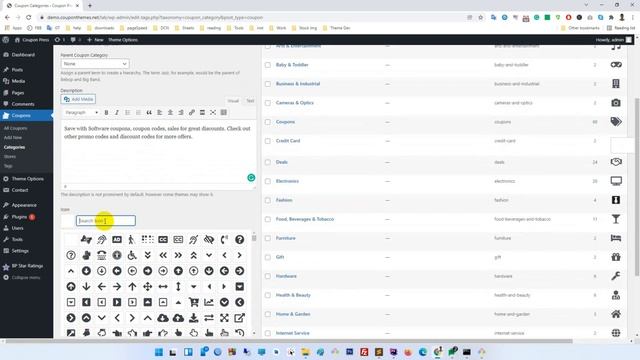This screenshot has height=360, width=640.
Task: Tick the Furniture checkbox
Action: tap(268, 238)
